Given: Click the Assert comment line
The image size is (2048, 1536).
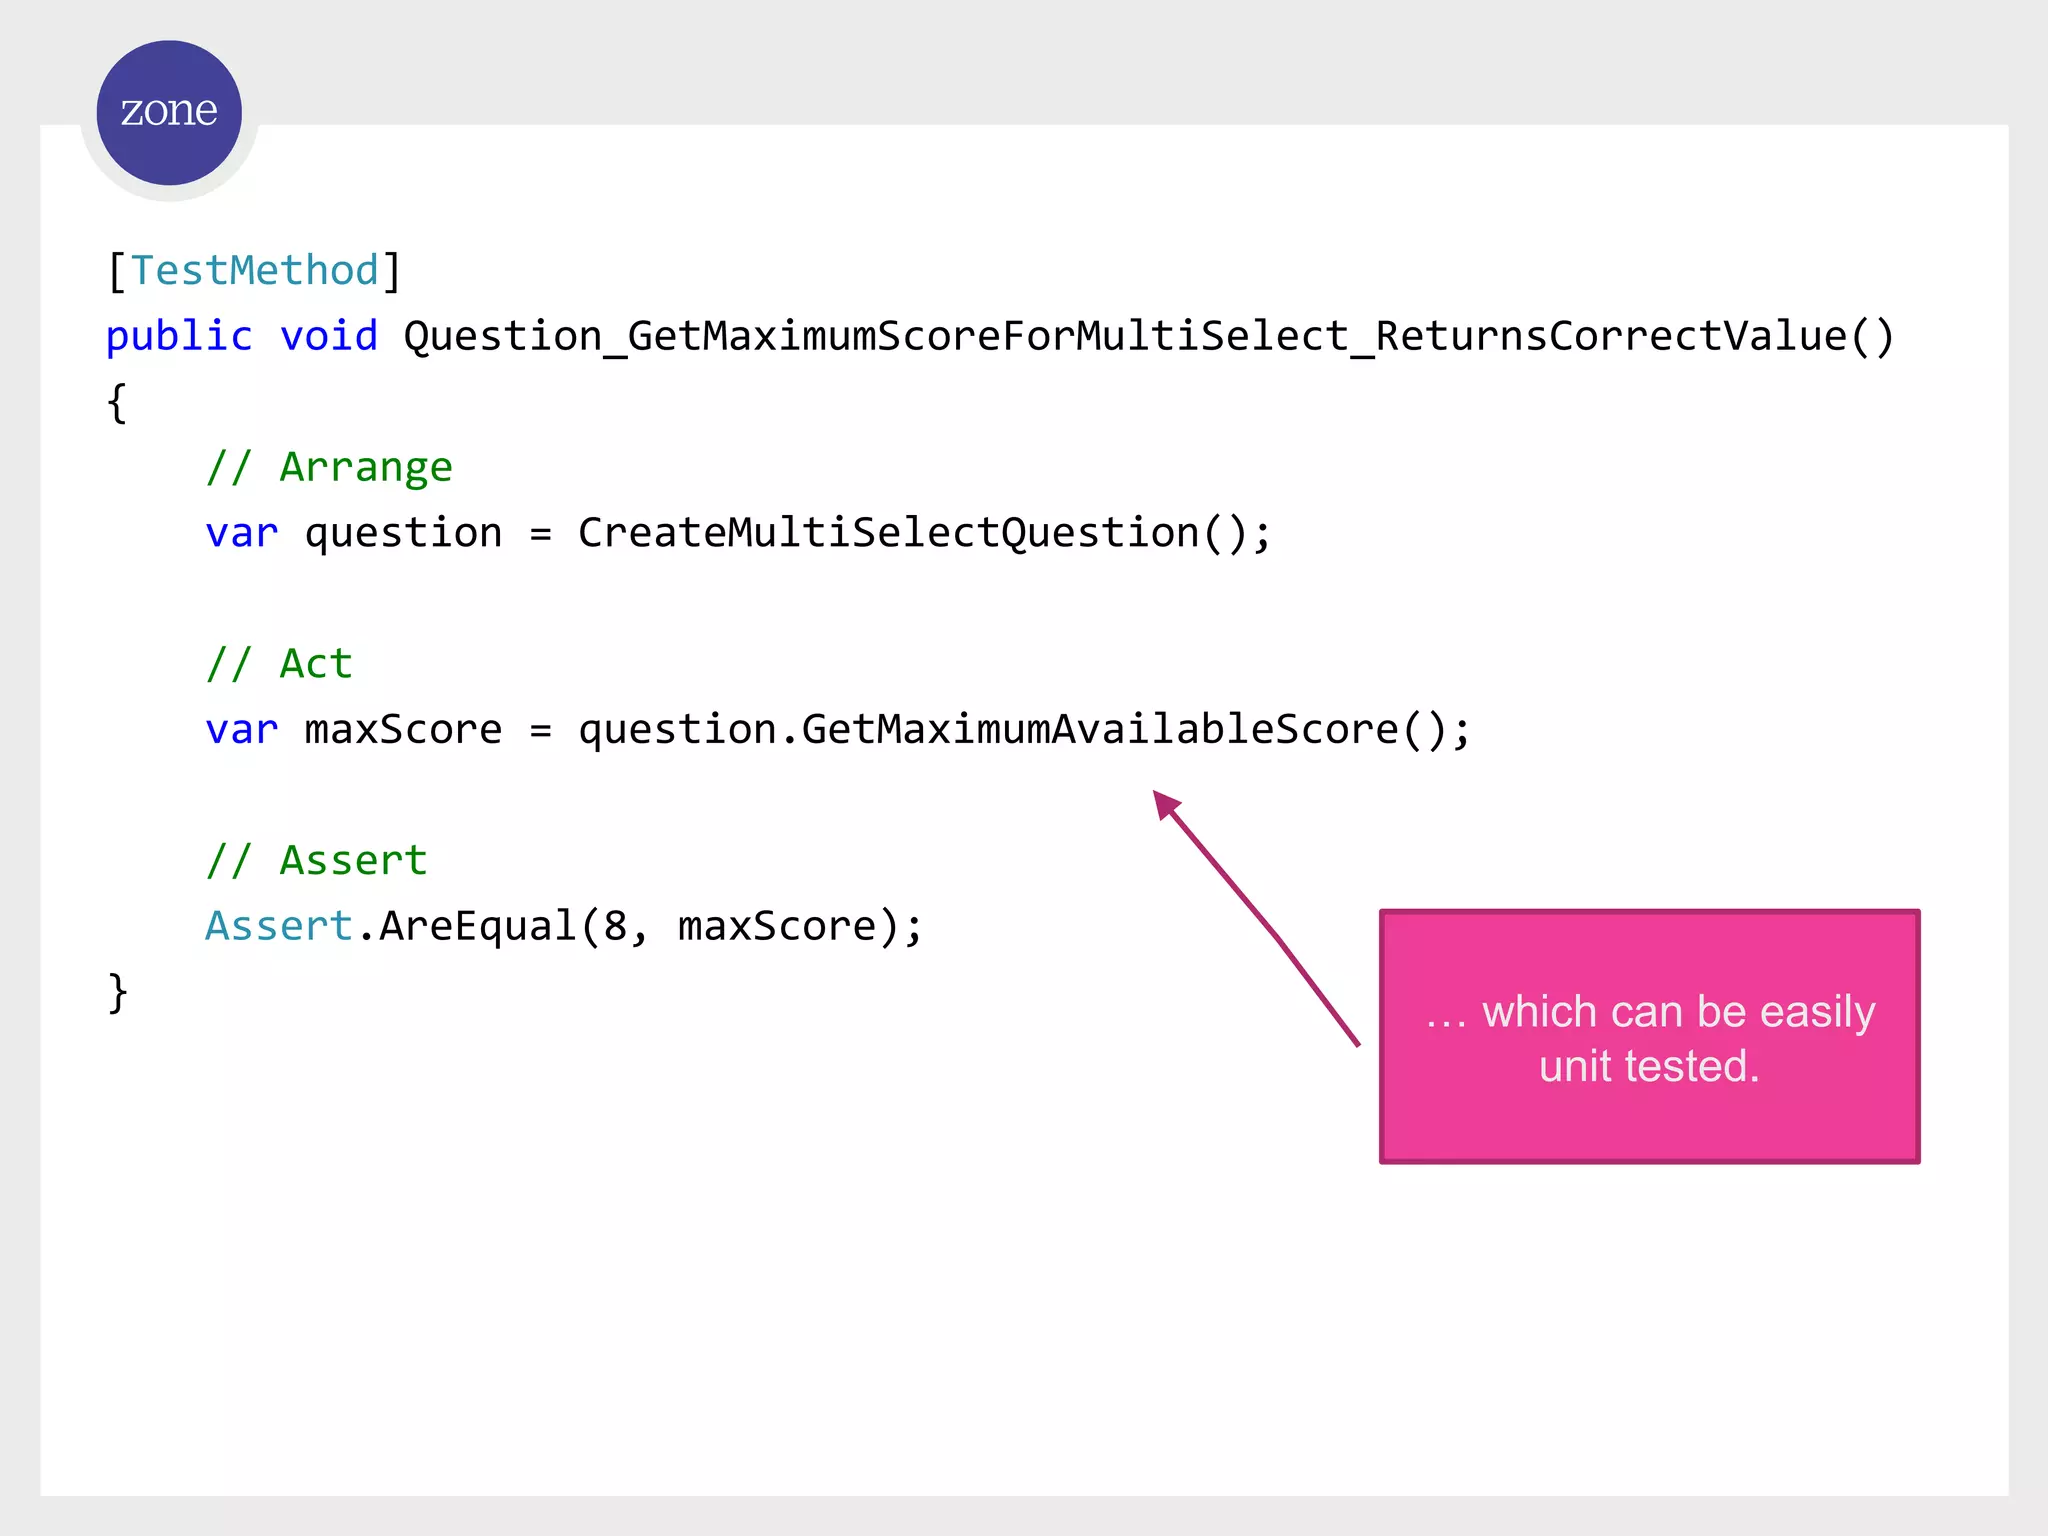Looking at the screenshot, I should coord(316,861).
